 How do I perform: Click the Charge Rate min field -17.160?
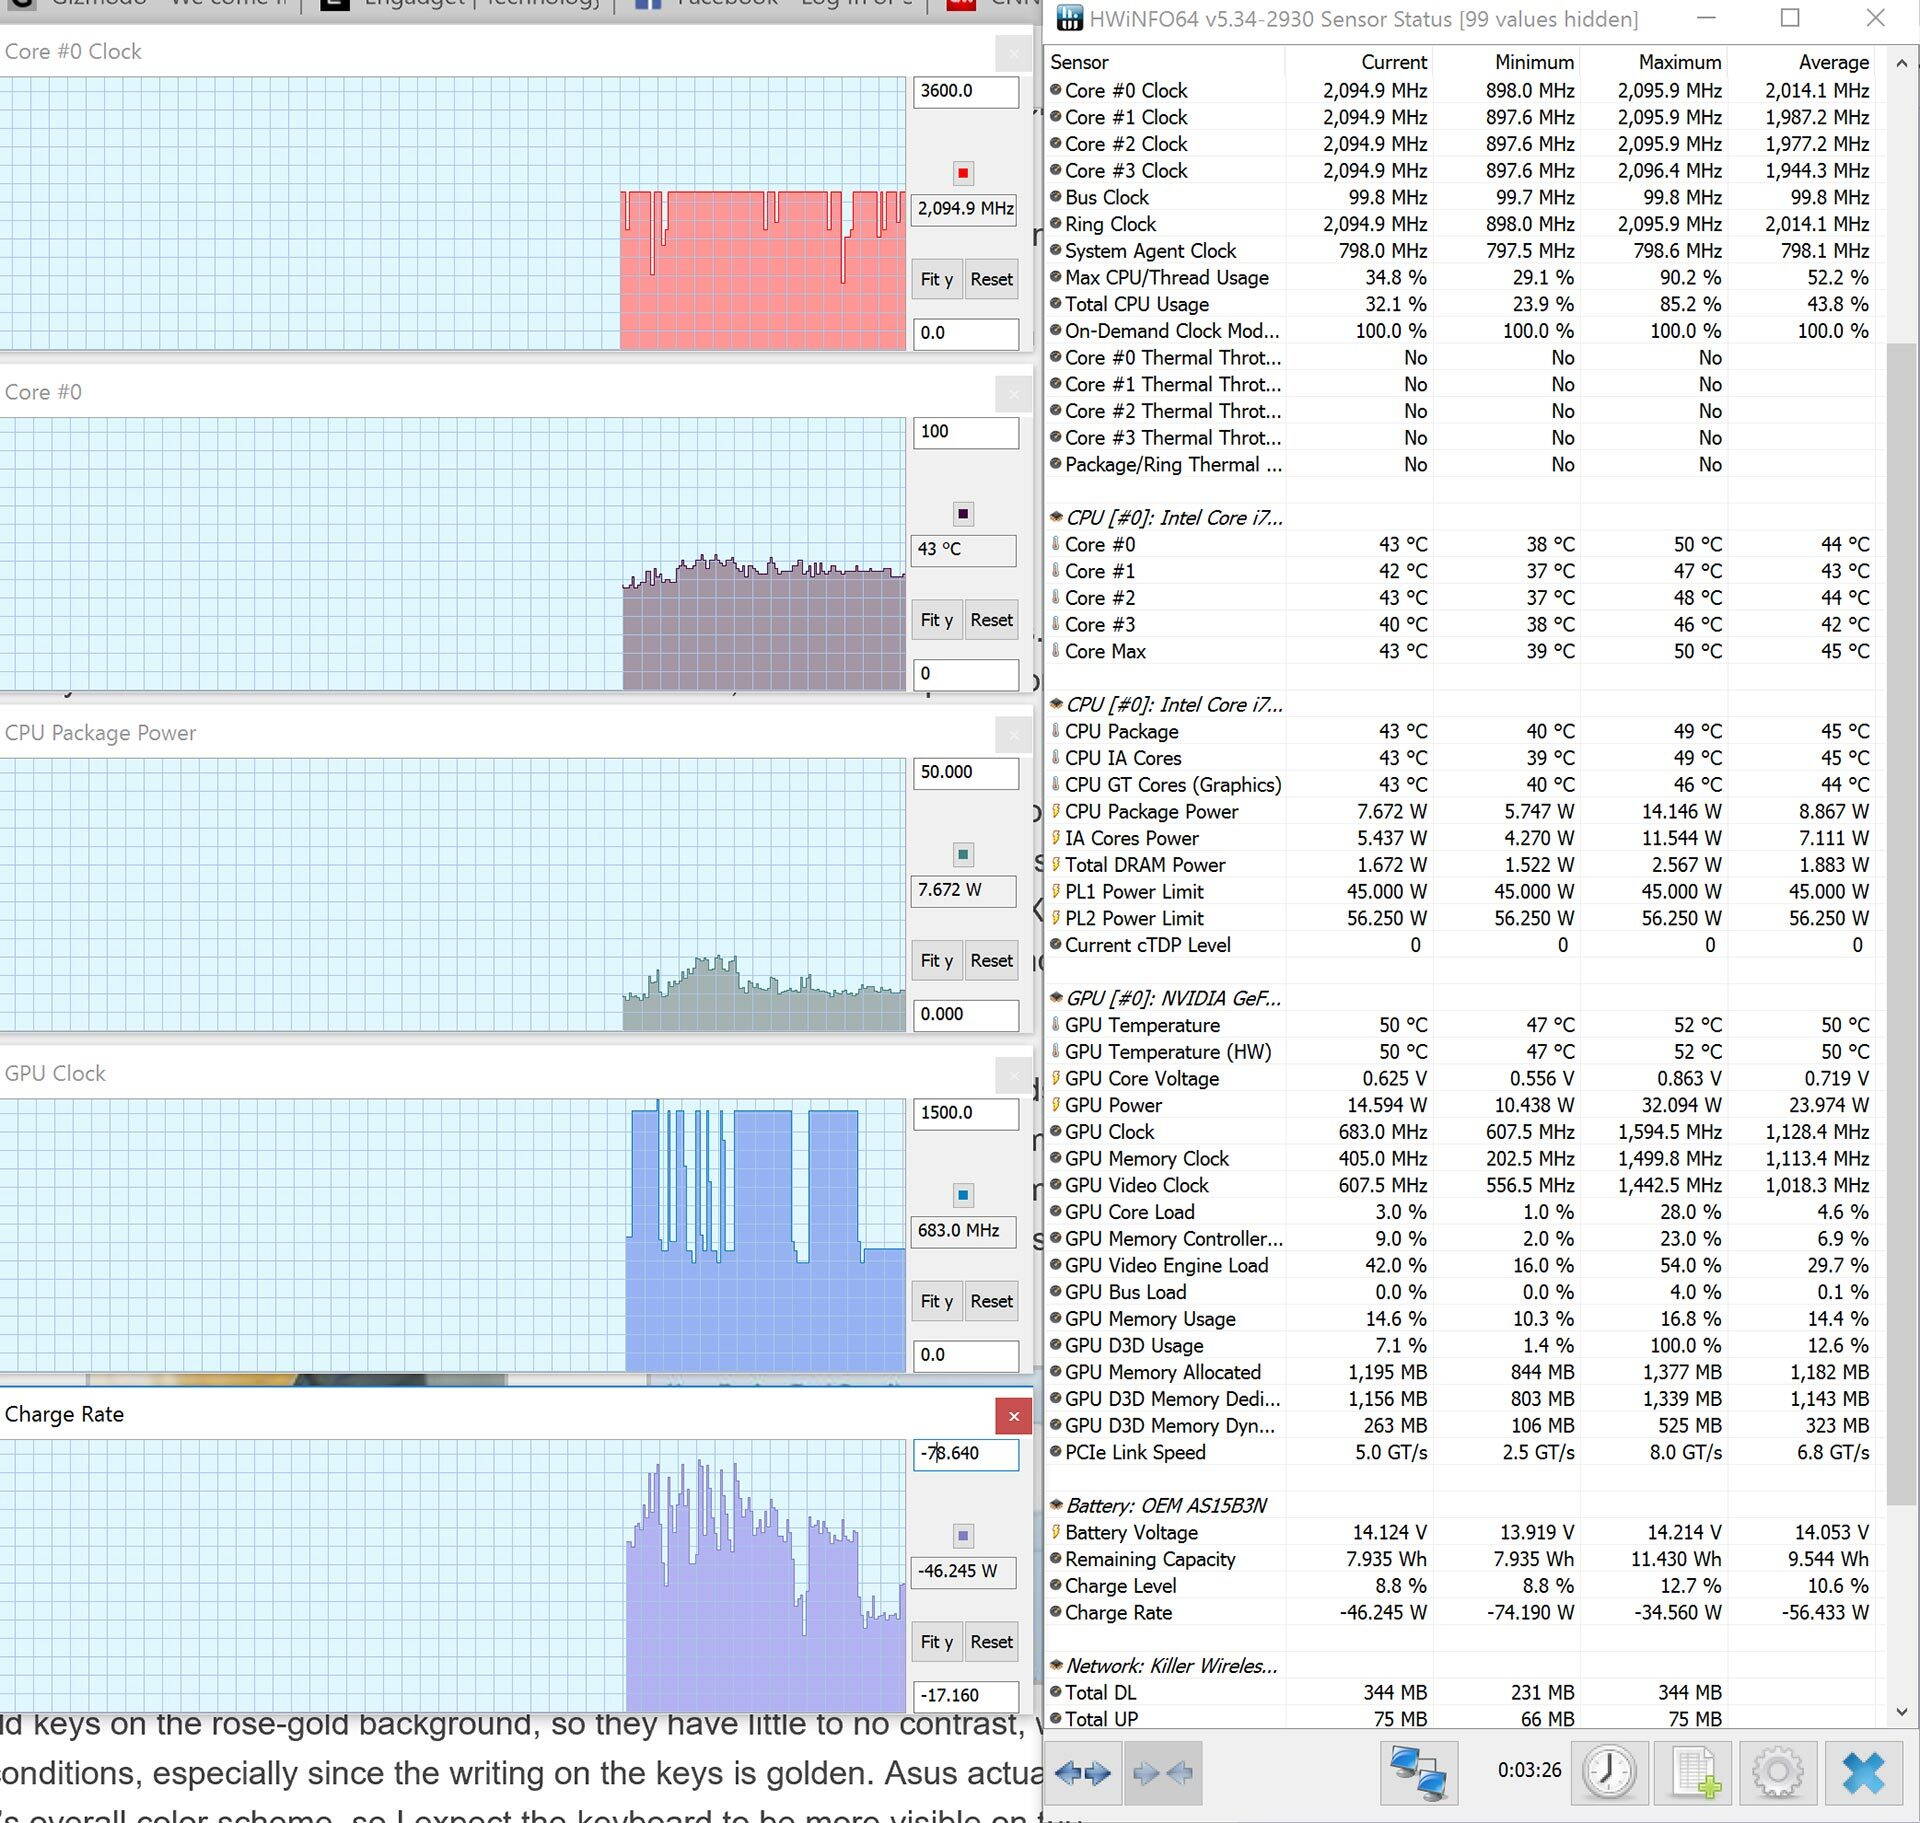pos(966,1696)
